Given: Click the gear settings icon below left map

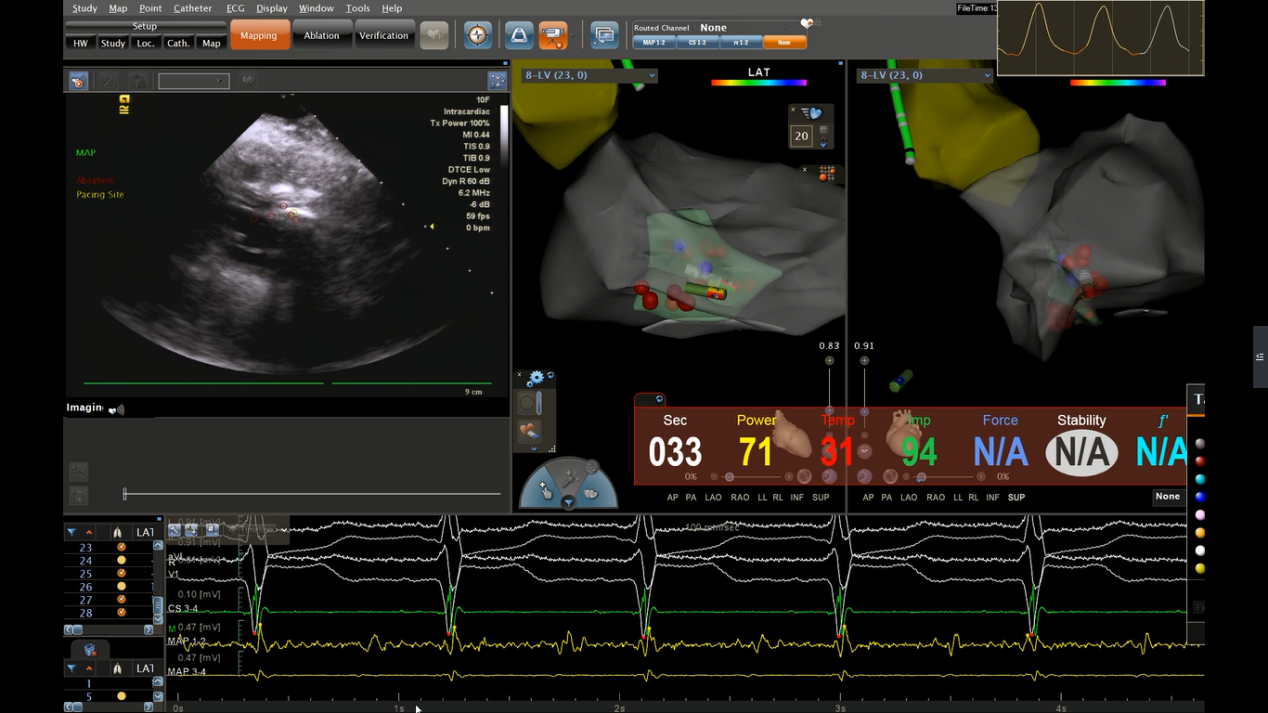Looking at the screenshot, I should coord(536,378).
